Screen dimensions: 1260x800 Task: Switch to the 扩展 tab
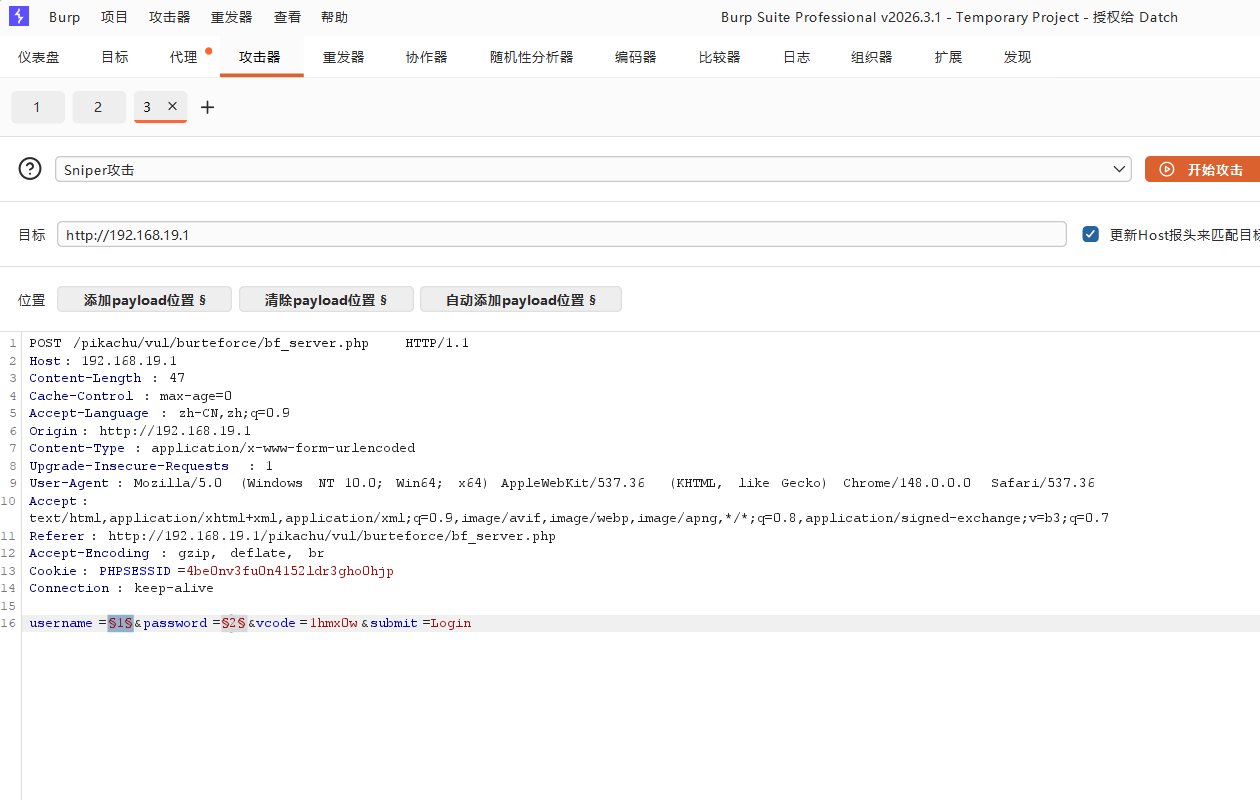949,57
